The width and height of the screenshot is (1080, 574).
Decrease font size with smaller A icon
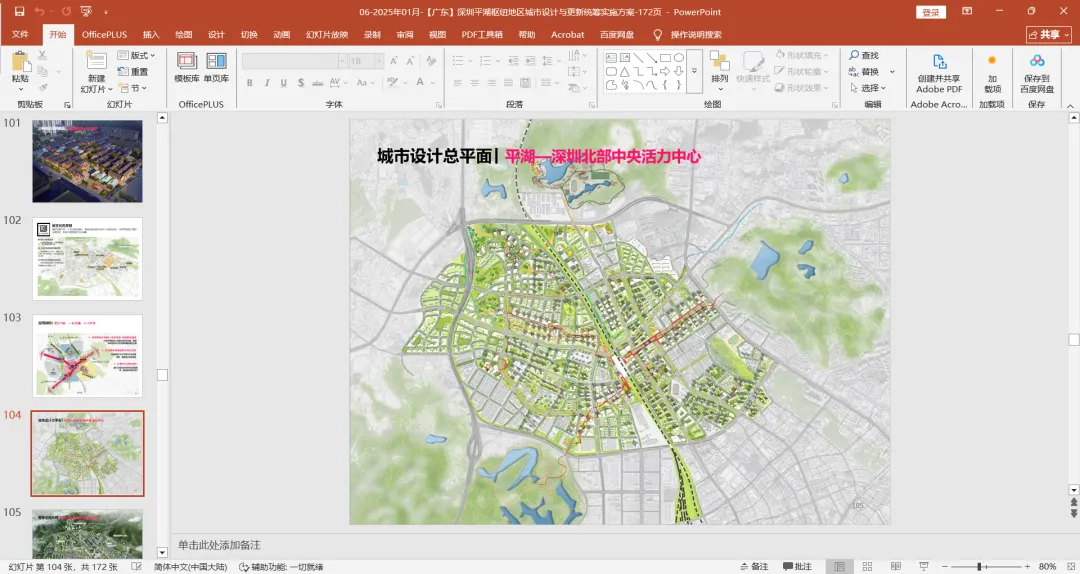pos(410,61)
